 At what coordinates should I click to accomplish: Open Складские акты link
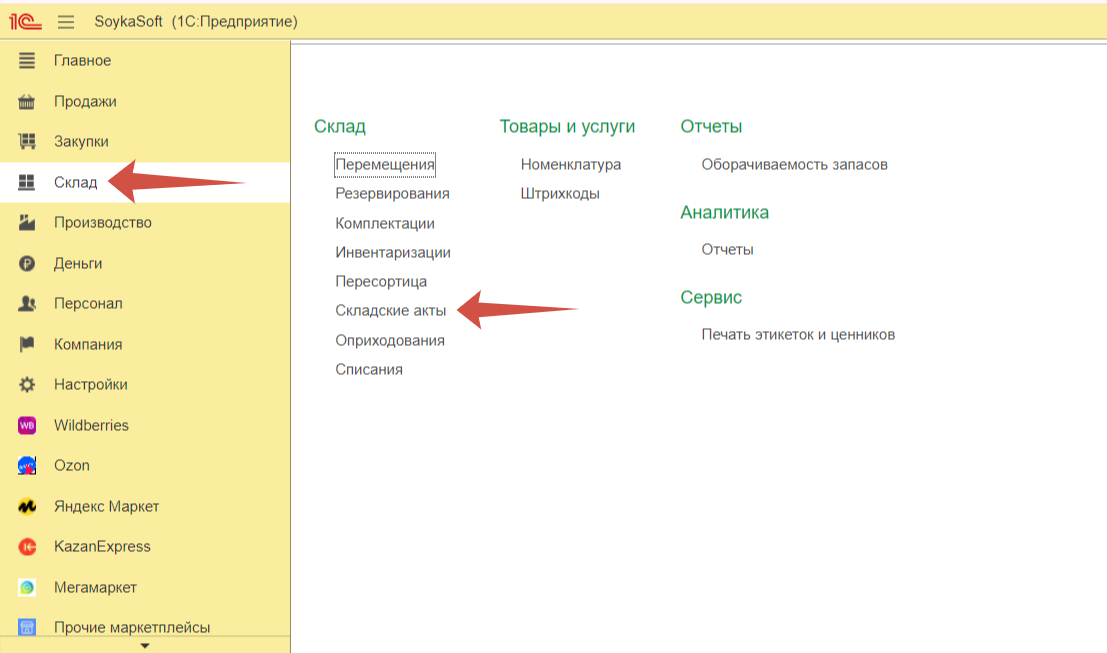[x=390, y=311]
